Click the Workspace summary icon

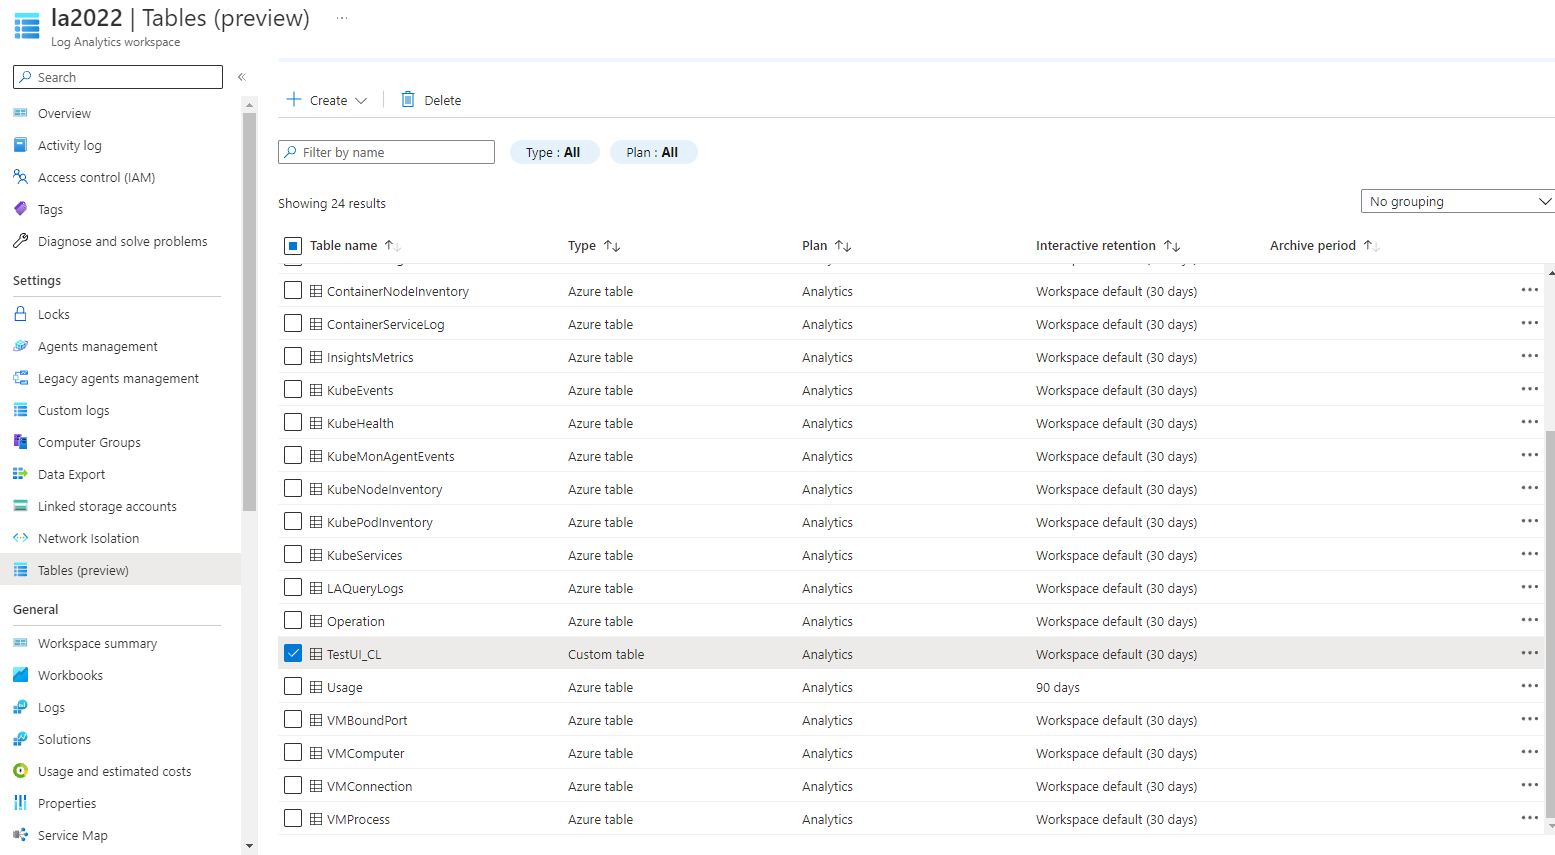pos(20,643)
